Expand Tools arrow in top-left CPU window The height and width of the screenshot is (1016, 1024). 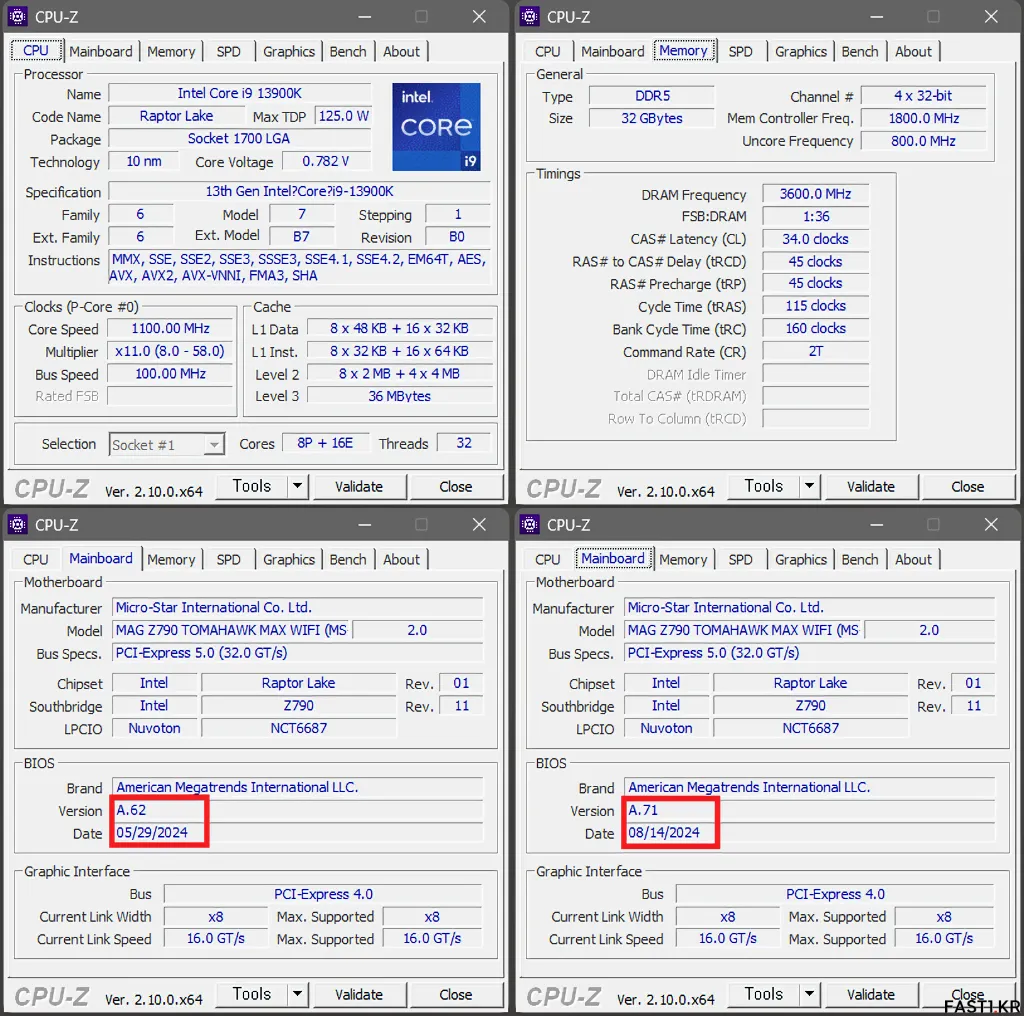298,486
